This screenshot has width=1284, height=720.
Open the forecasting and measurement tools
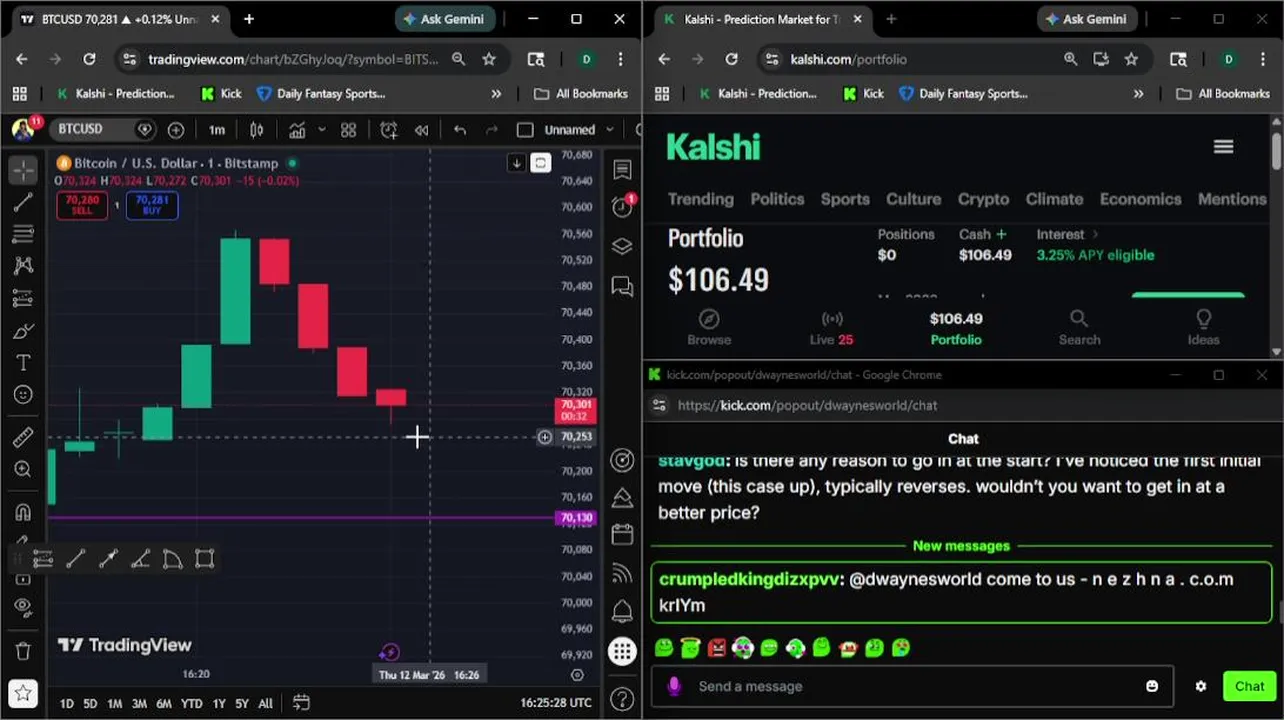(23, 298)
